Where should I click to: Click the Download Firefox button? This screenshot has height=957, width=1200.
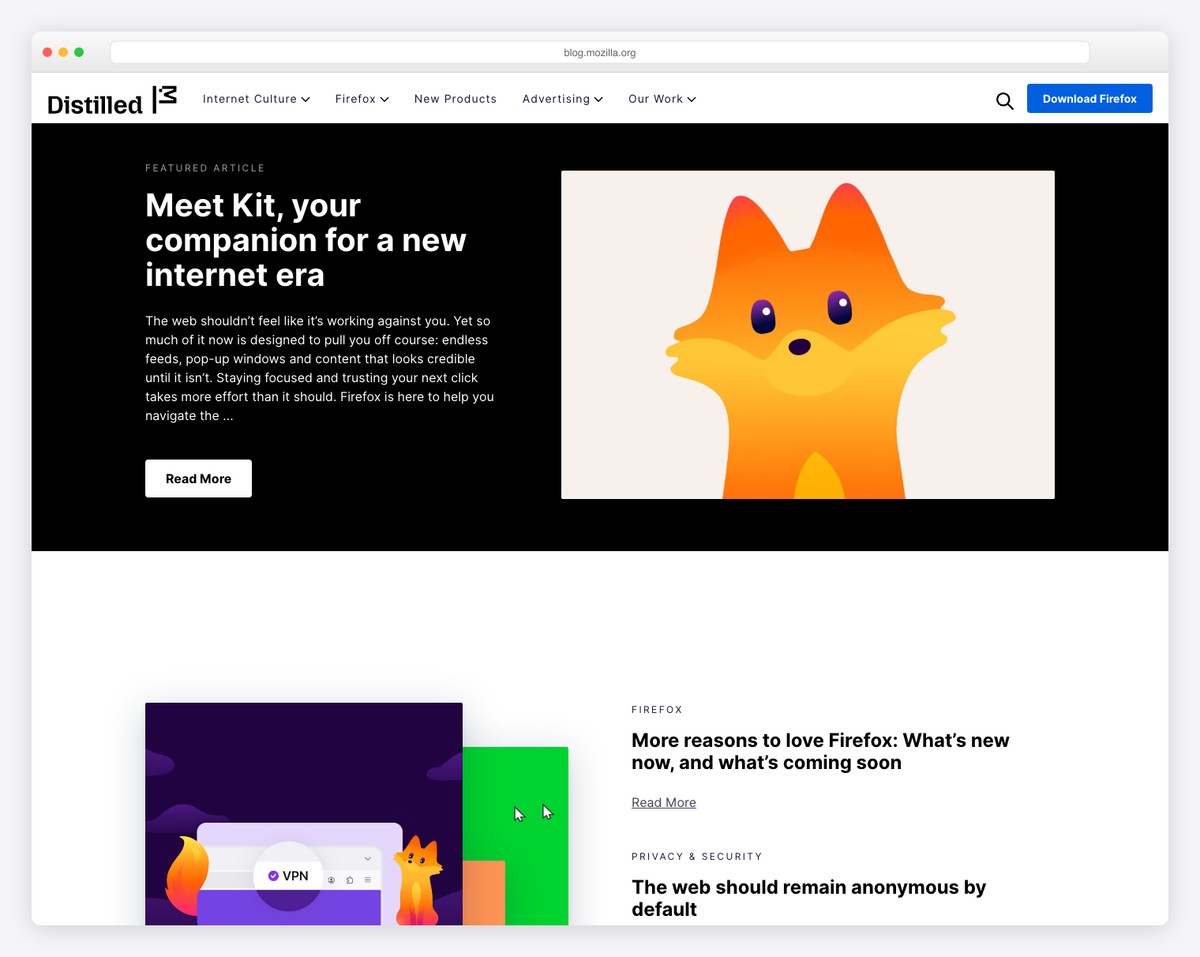[x=1089, y=98]
